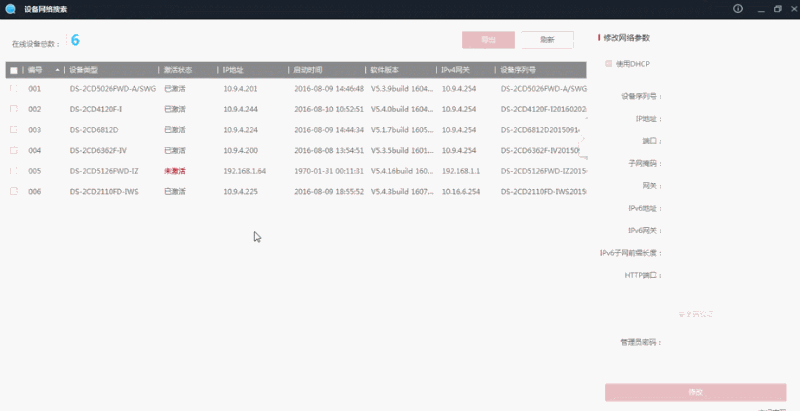Minimize the device search window
The height and width of the screenshot is (411, 800).
click(761, 9)
